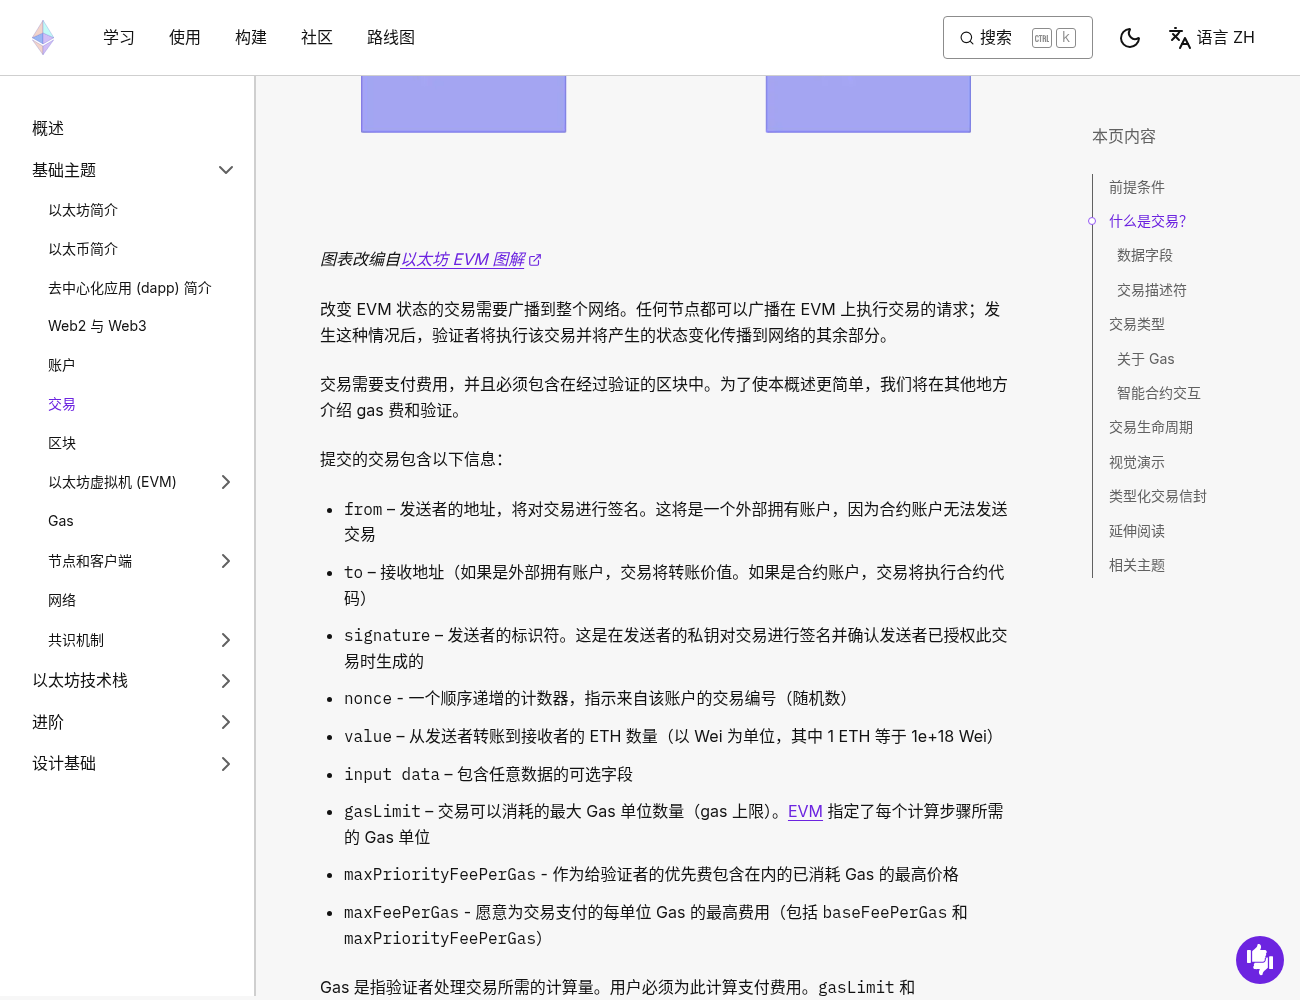Click the external-link icon after EVM 图解
Image resolution: width=1300 pixels, height=1000 pixels.
(535, 260)
